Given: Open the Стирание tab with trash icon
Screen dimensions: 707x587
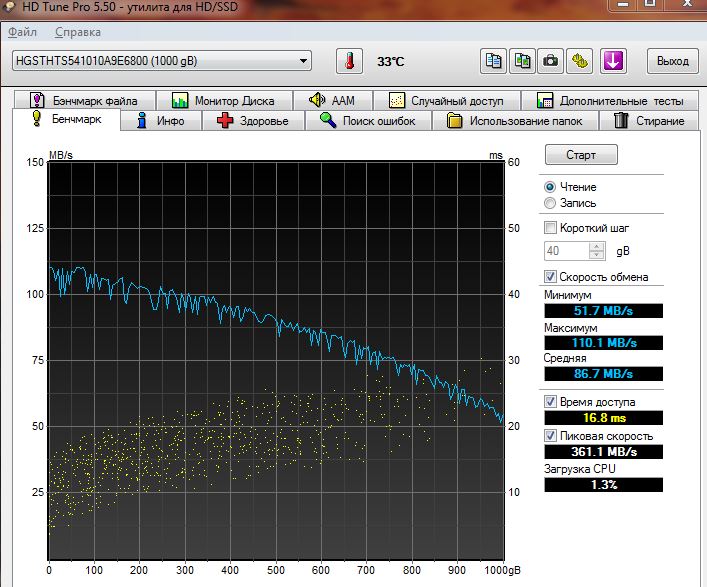Looking at the screenshot, I should coord(650,121).
